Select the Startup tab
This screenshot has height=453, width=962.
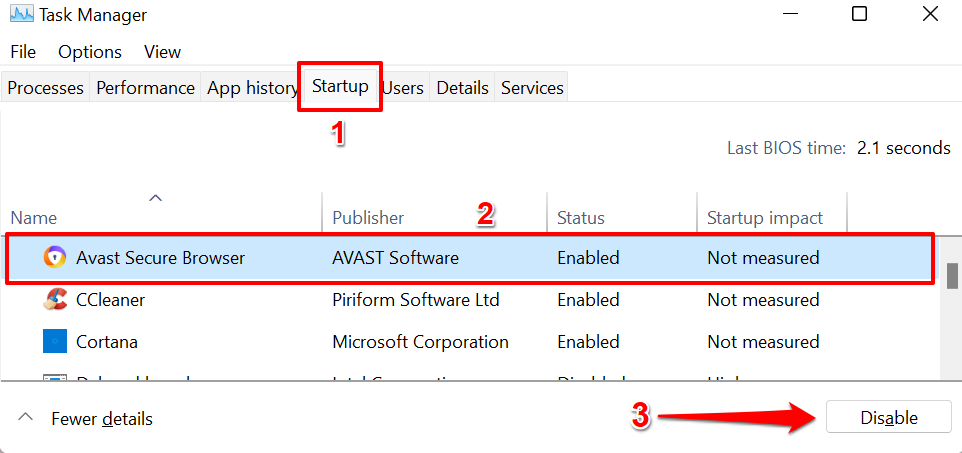click(340, 87)
